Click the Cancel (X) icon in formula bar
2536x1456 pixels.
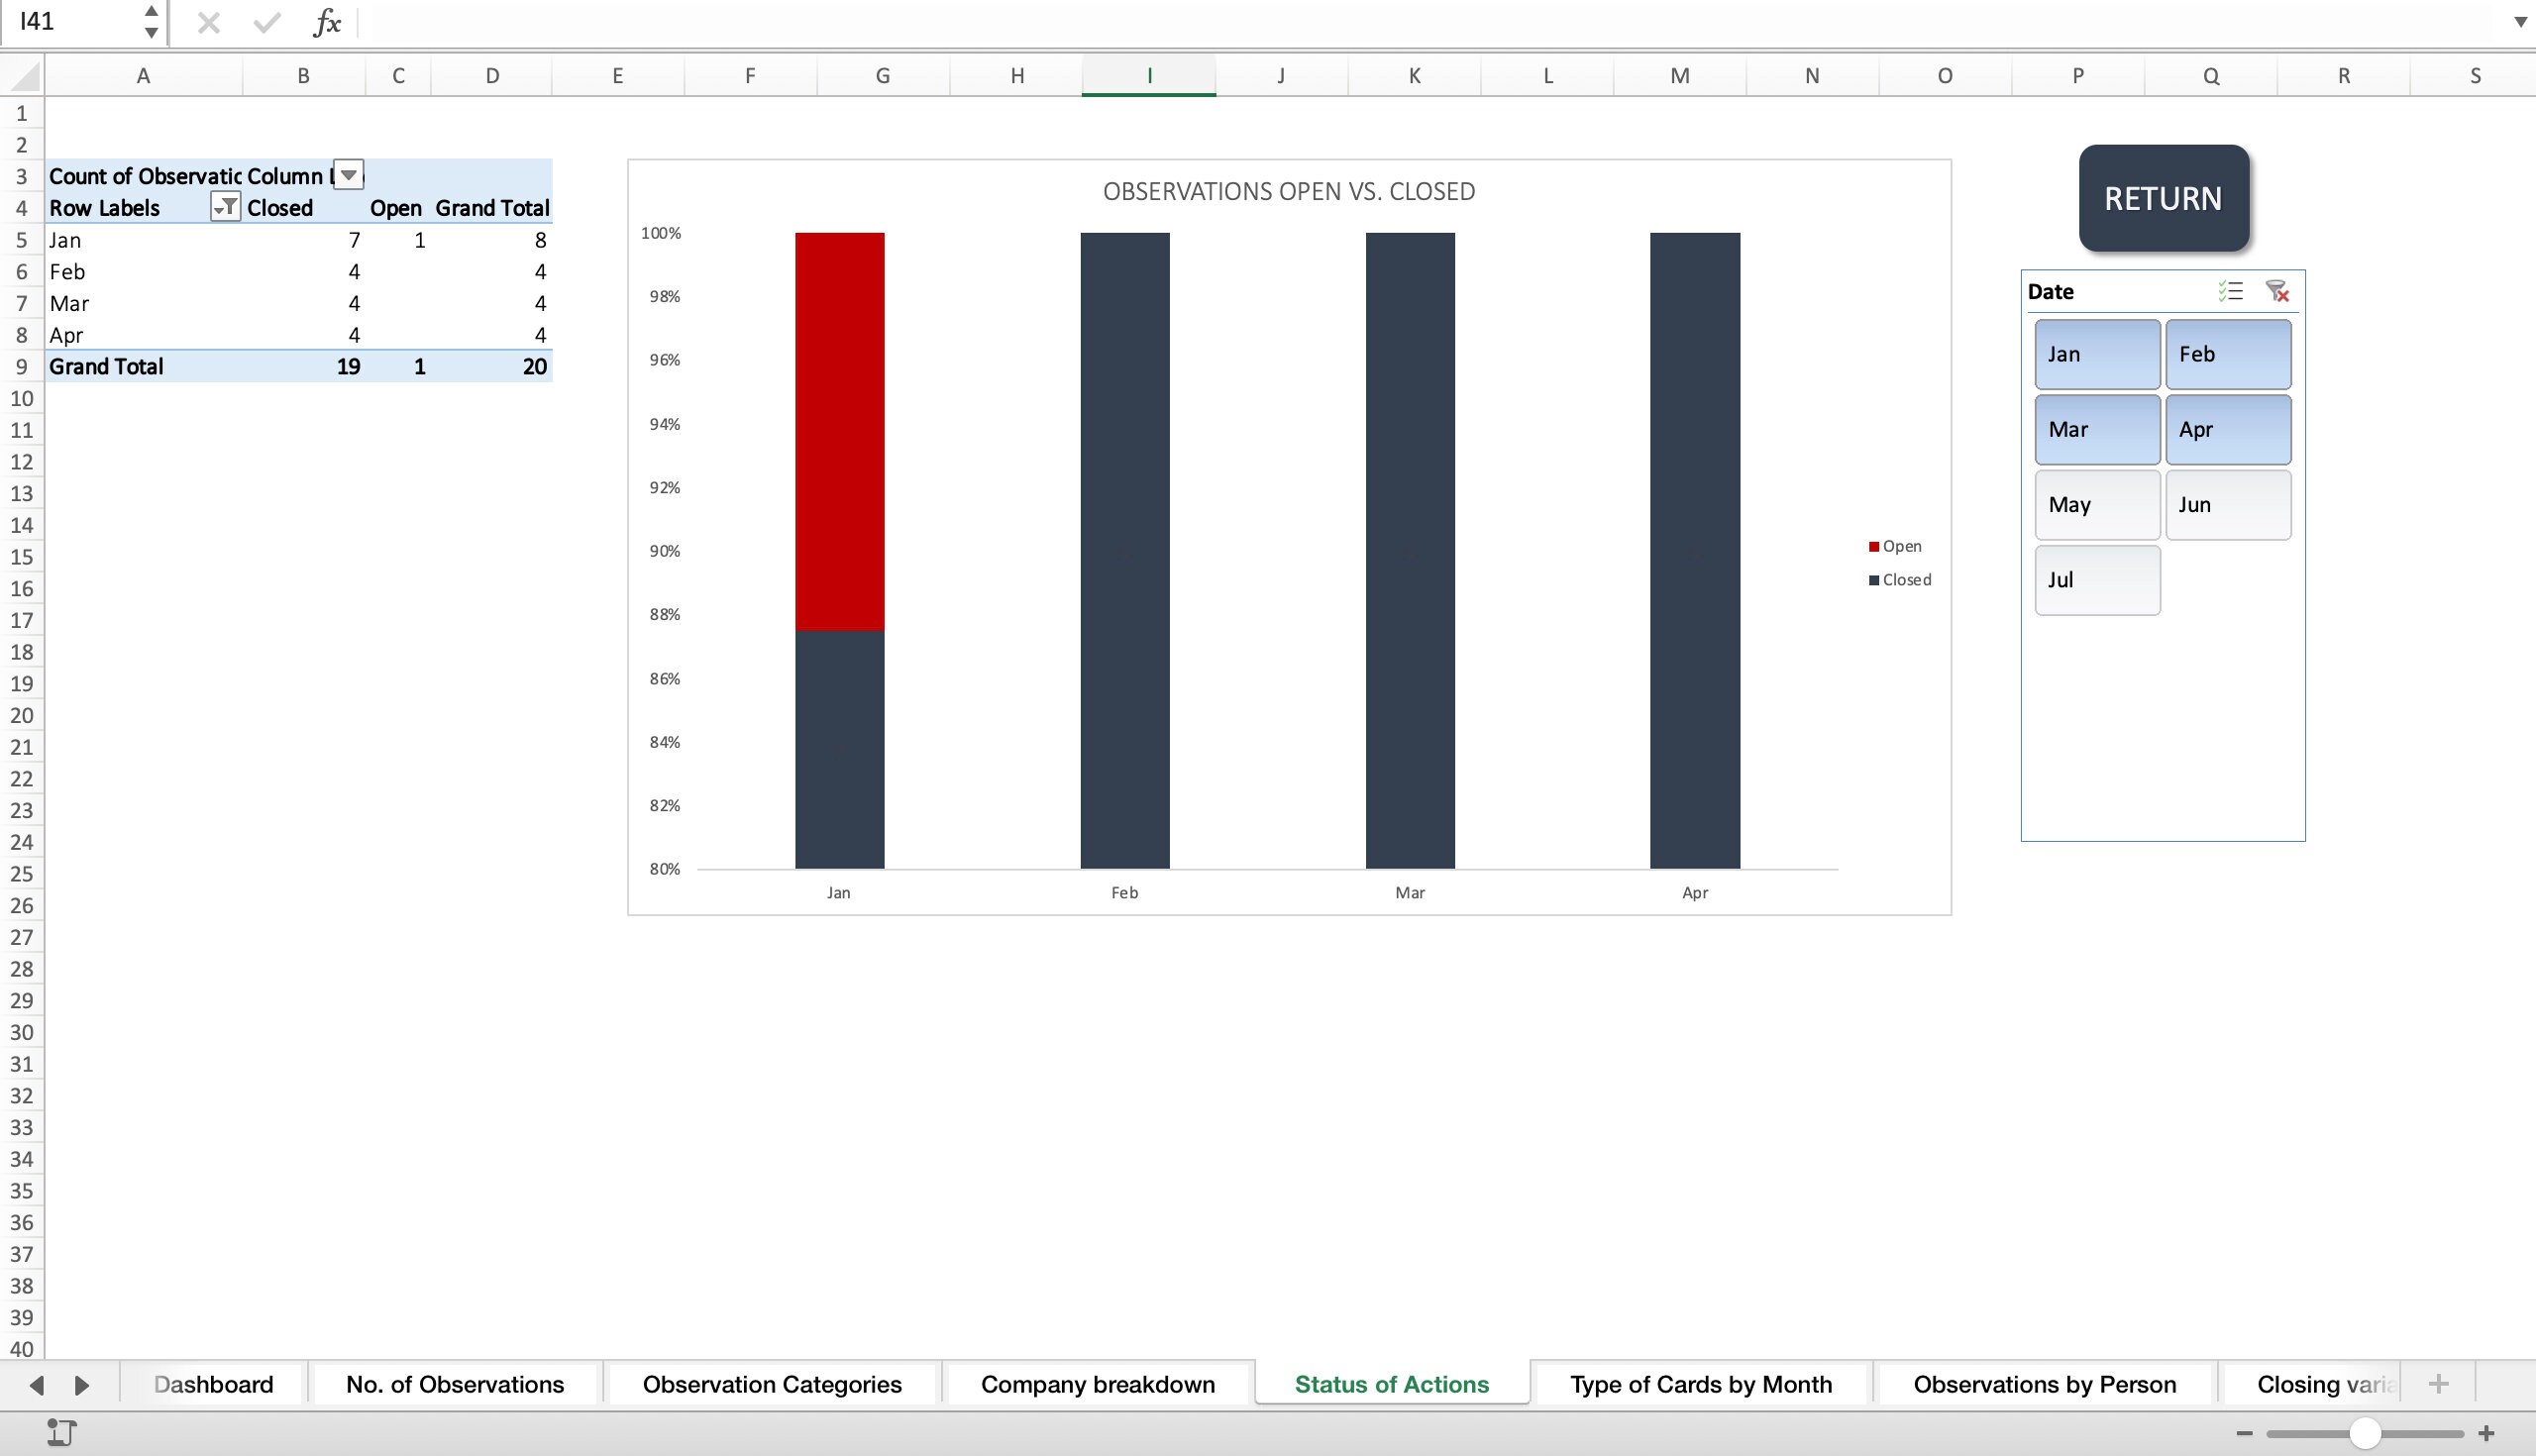208,22
